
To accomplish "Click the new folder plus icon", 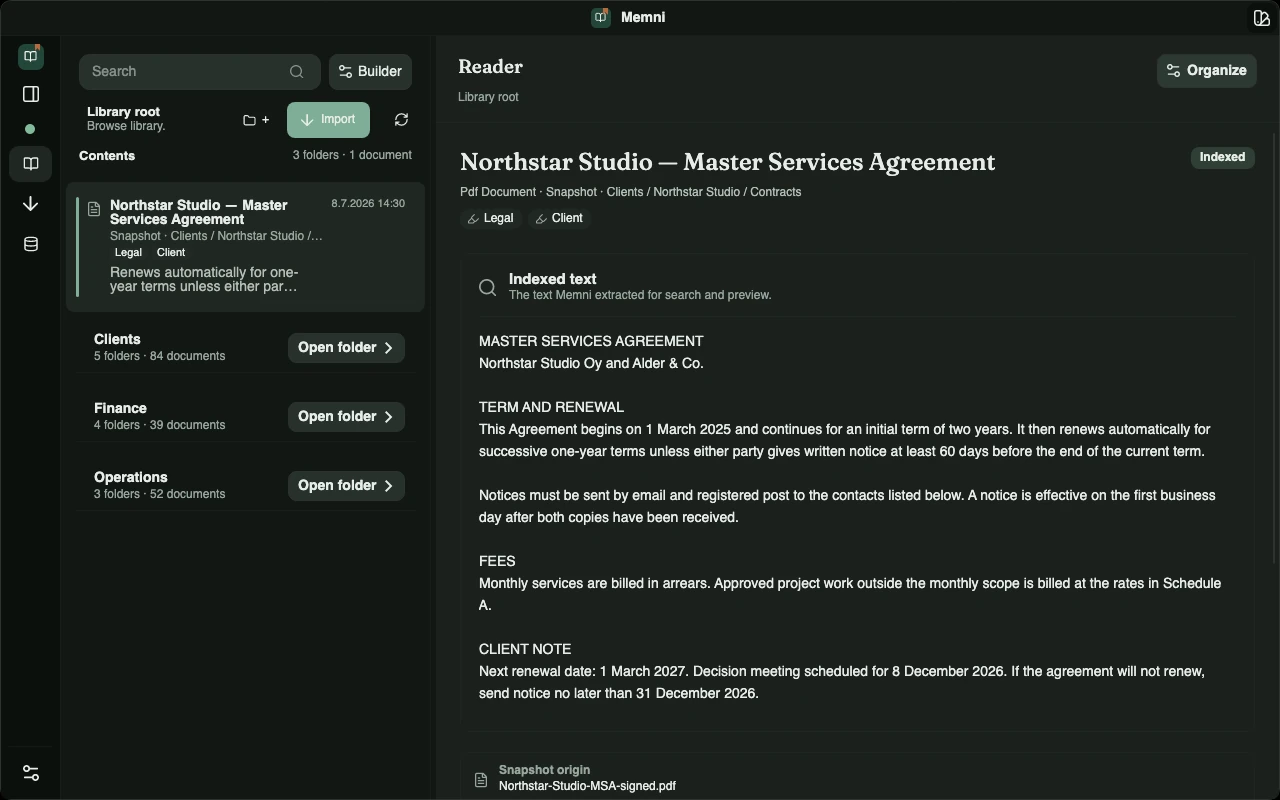I will pyautogui.click(x=256, y=120).
